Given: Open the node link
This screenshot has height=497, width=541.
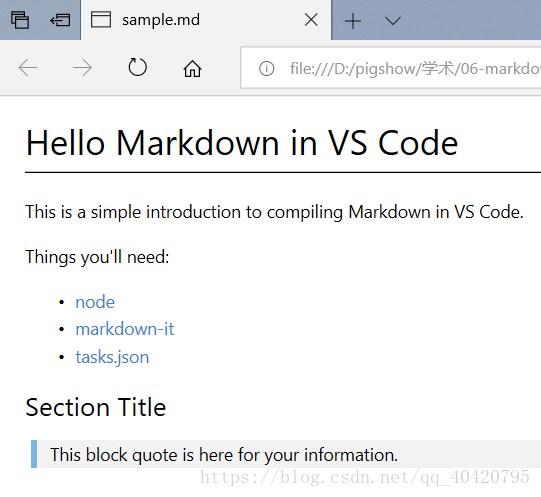Looking at the screenshot, I should 95,302.
